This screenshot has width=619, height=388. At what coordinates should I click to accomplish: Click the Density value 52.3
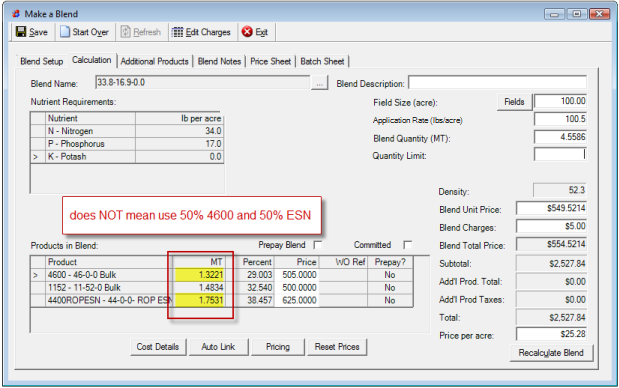point(560,190)
